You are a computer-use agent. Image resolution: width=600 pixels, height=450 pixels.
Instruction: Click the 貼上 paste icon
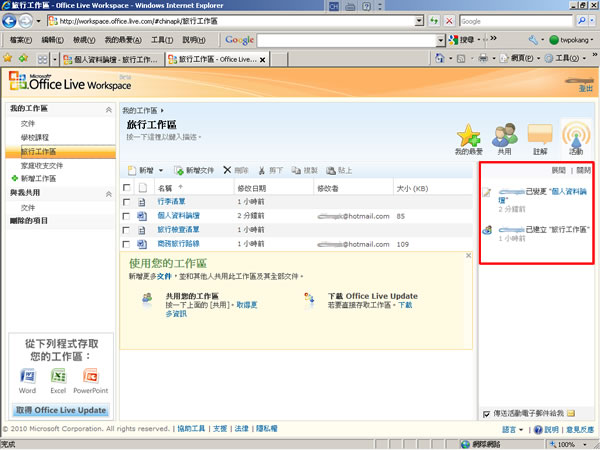[x=331, y=170]
